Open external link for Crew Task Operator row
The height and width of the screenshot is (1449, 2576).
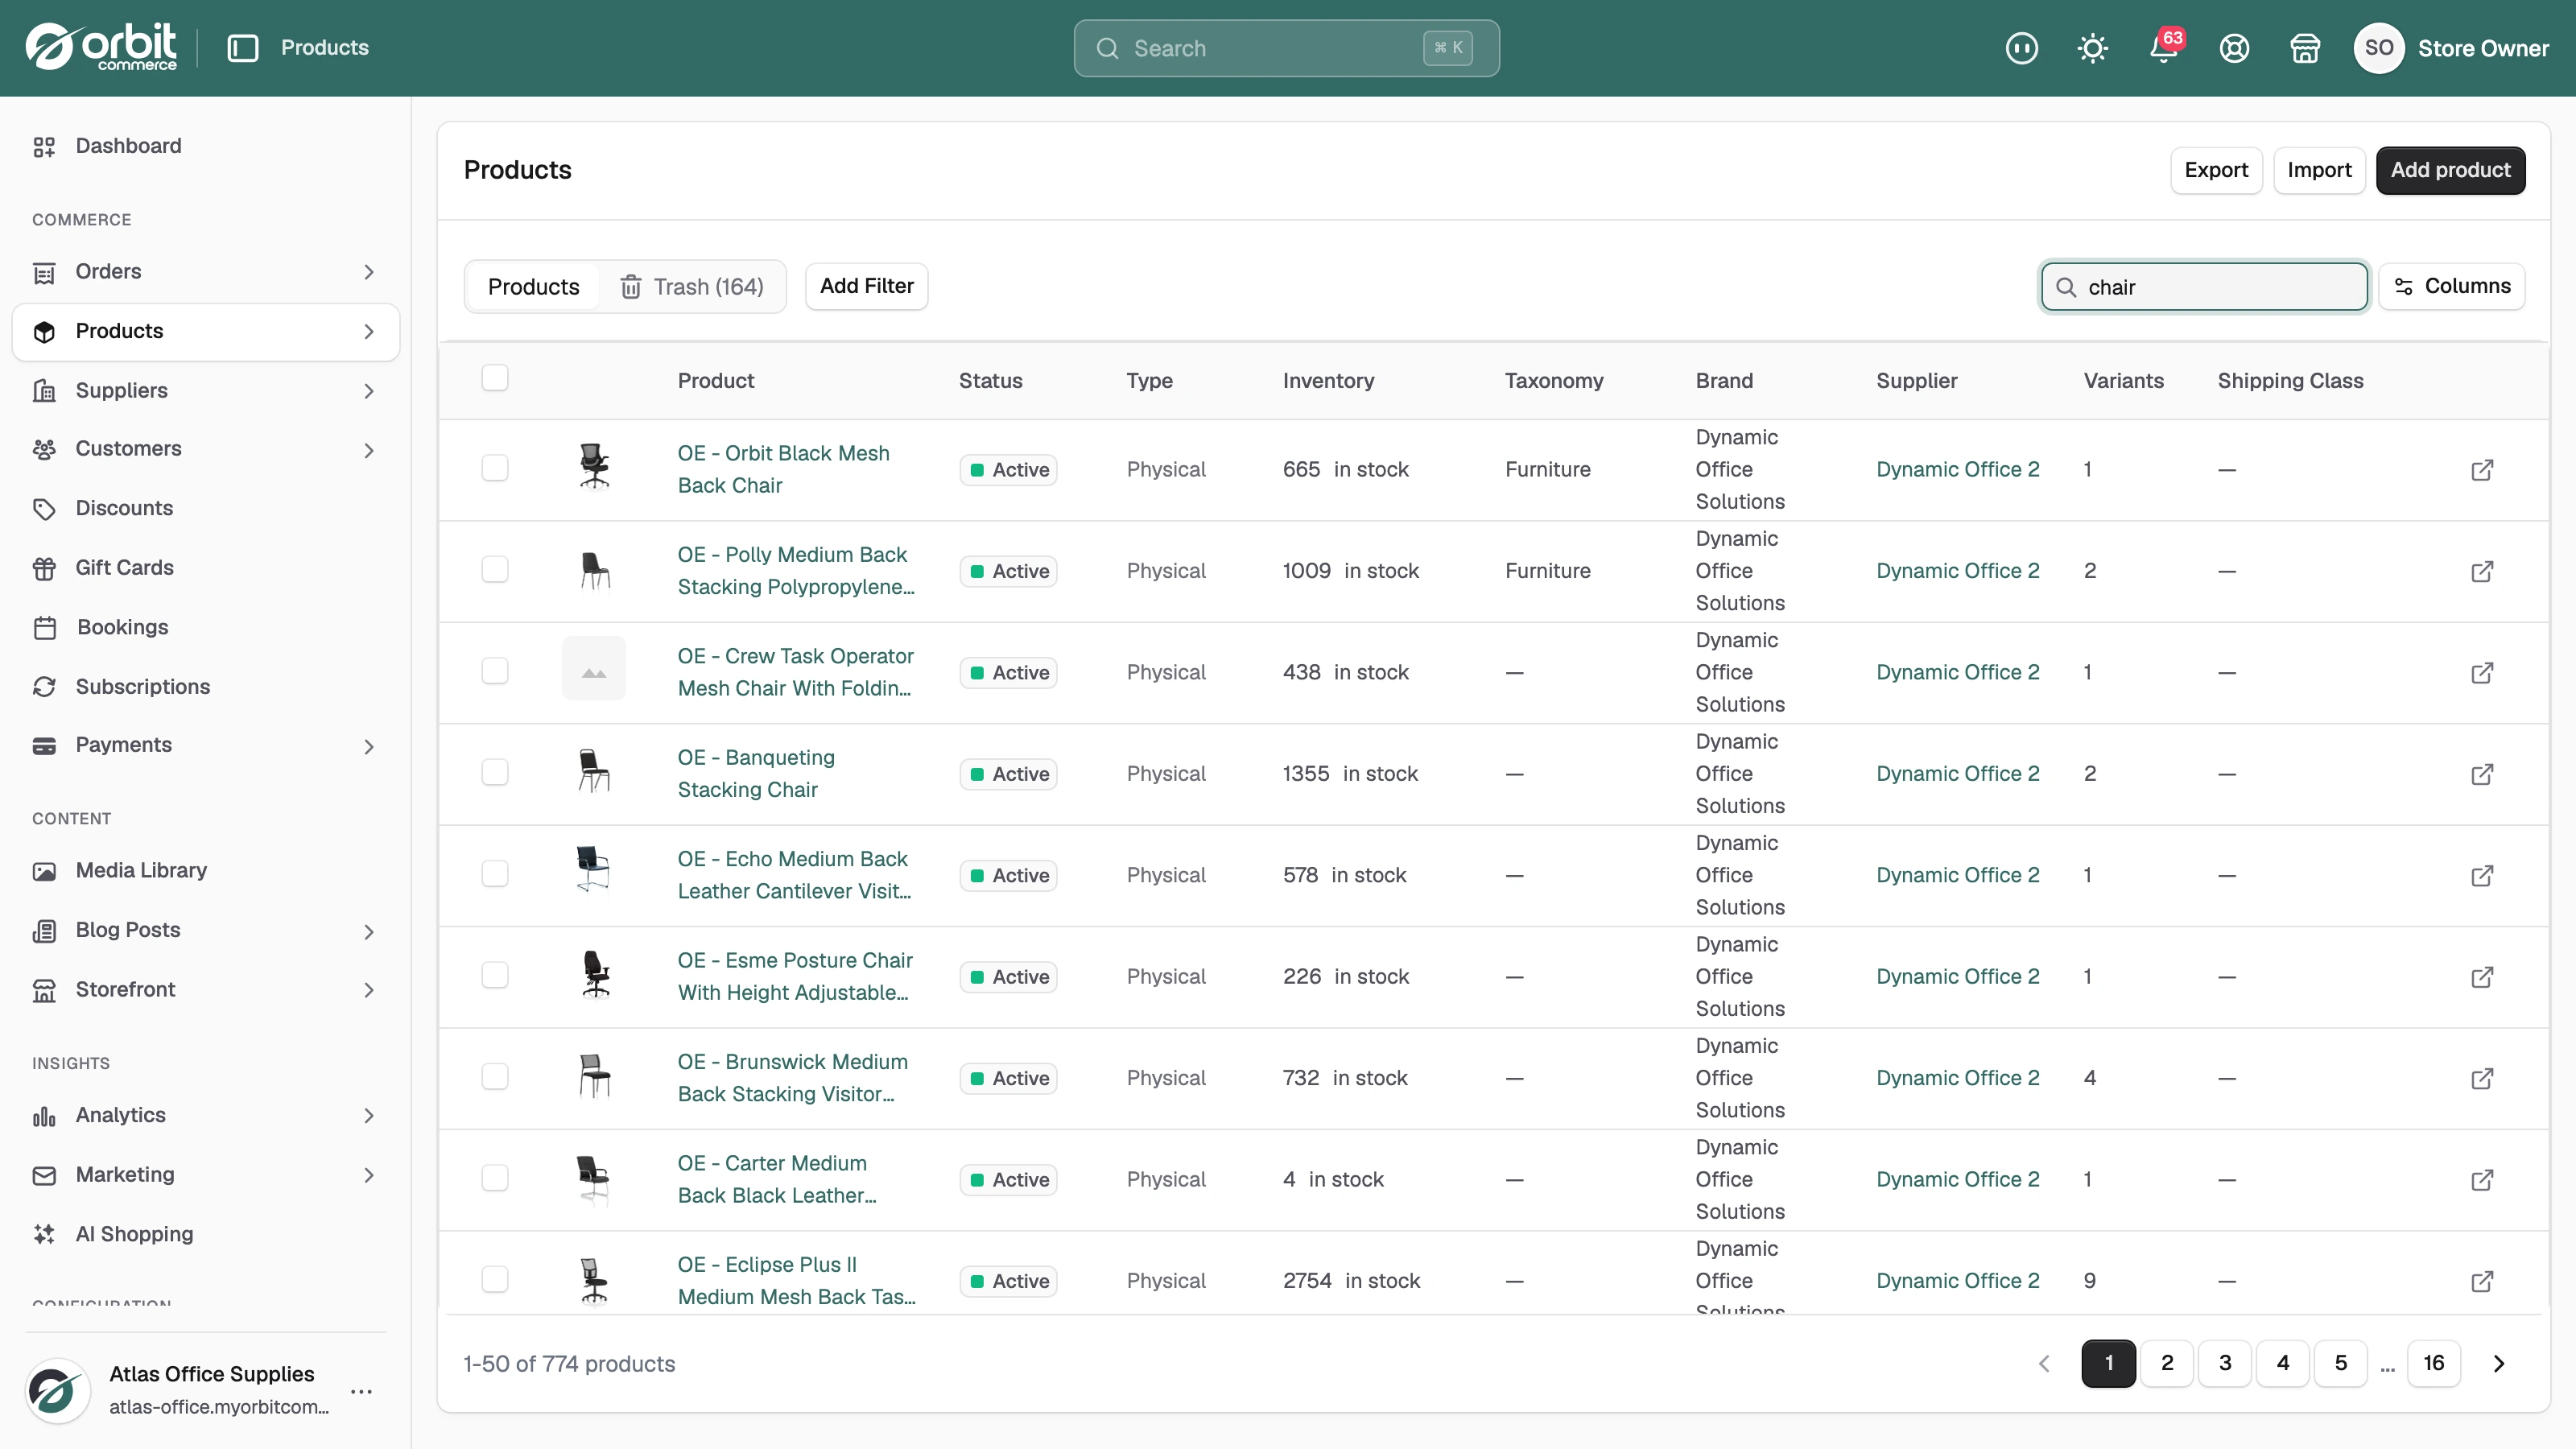(x=2482, y=673)
